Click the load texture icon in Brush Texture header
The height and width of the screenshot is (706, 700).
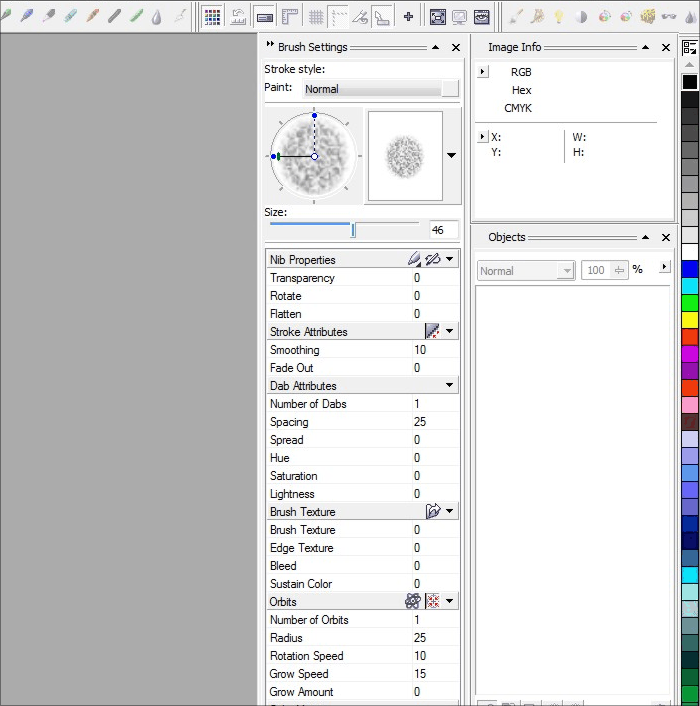point(433,512)
